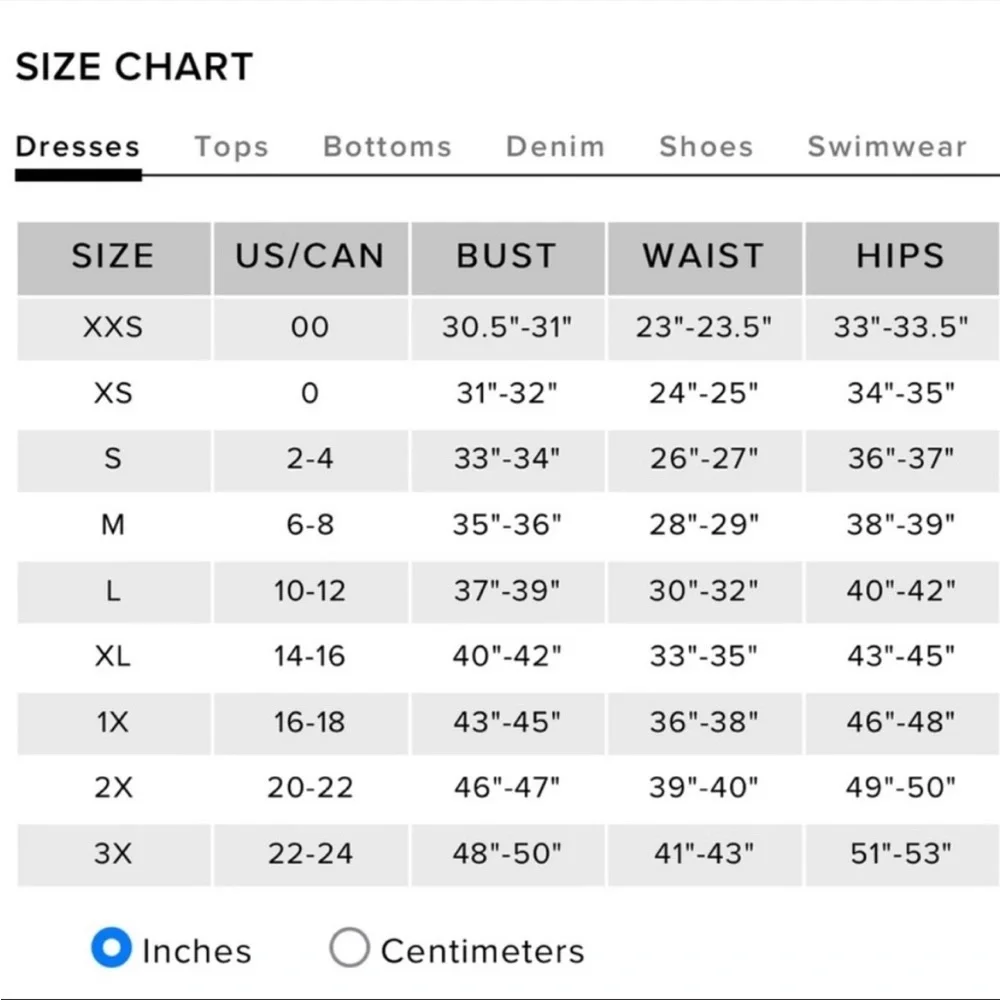Switch to the Denim tab
This screenshot has width=1000, height=1000.
(x=555, y=147)
